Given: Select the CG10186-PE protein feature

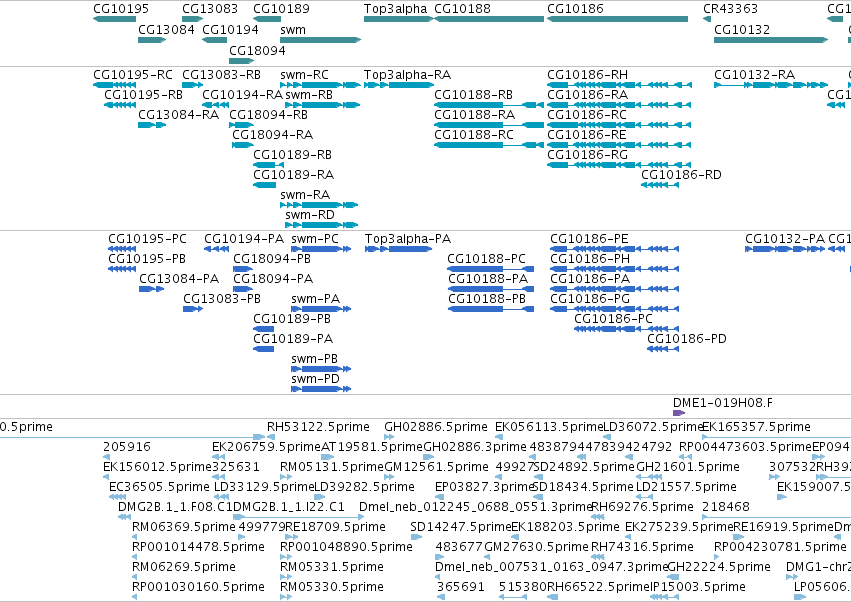Looking at the screenshot, I should coord(614,249).
